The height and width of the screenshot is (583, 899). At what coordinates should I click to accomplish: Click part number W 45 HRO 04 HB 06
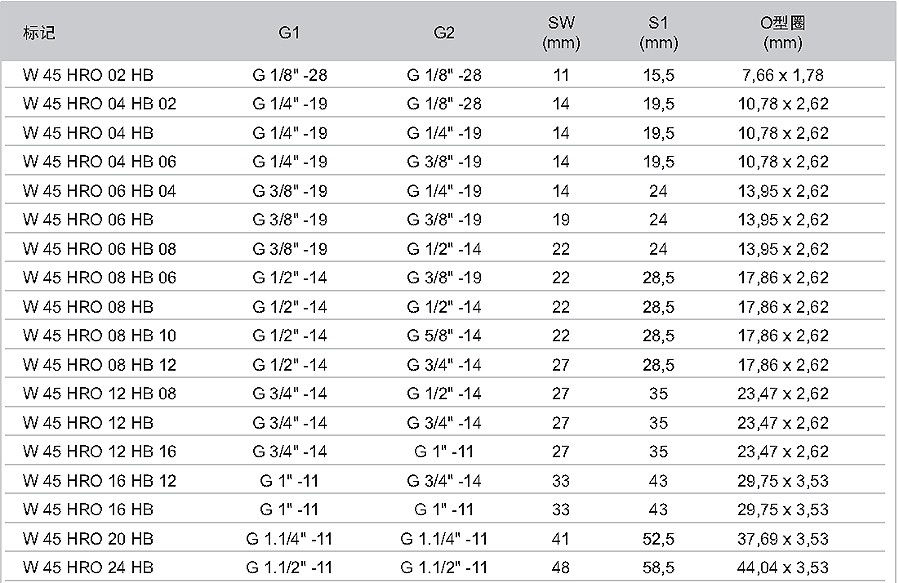coord(99,162)
